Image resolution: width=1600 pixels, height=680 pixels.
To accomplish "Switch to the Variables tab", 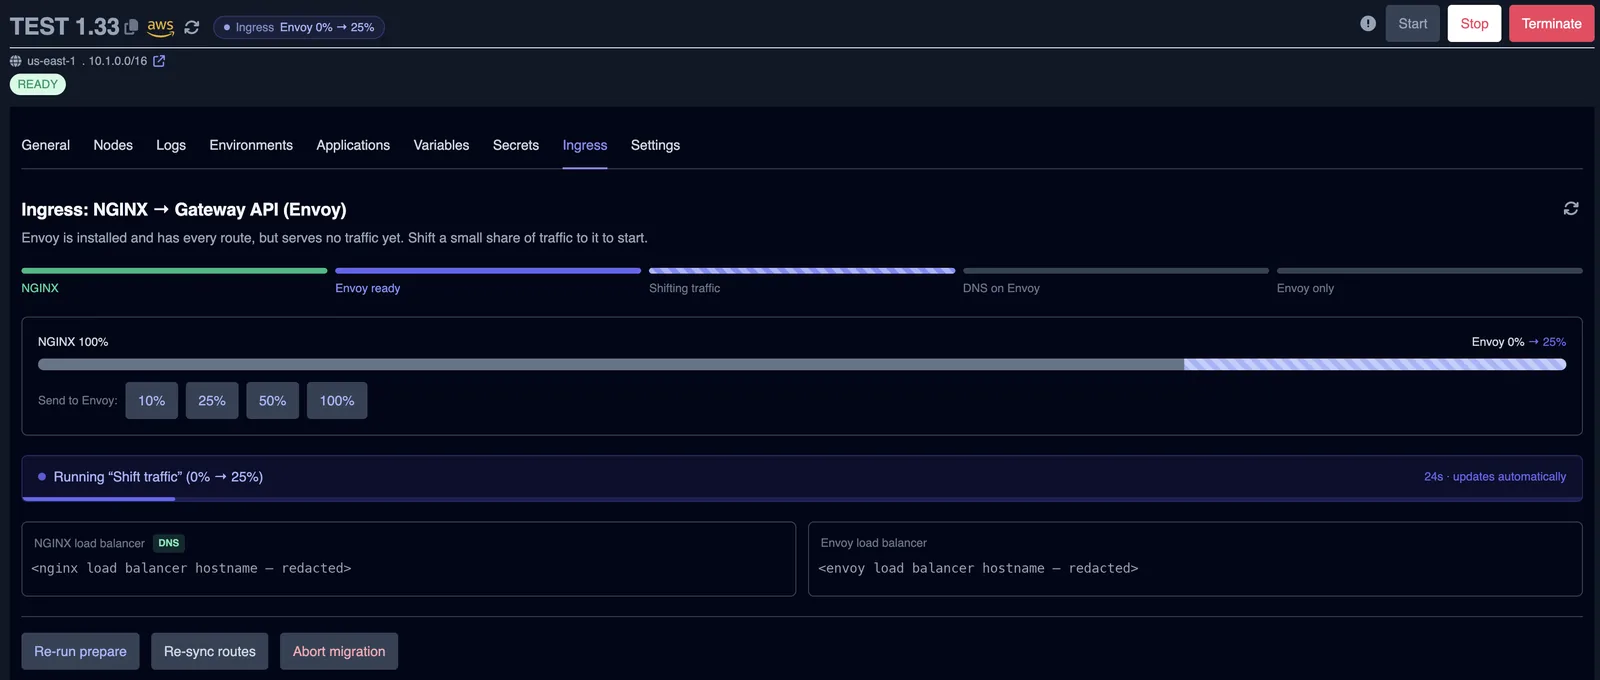I will (441, 145).
